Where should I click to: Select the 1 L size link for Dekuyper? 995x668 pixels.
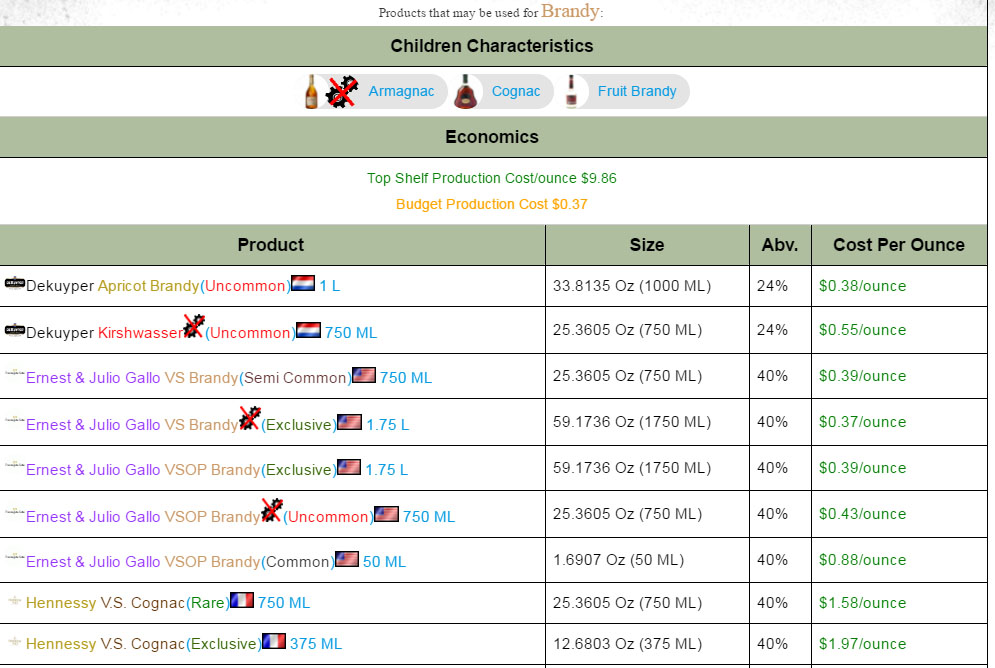pos(330,286)
